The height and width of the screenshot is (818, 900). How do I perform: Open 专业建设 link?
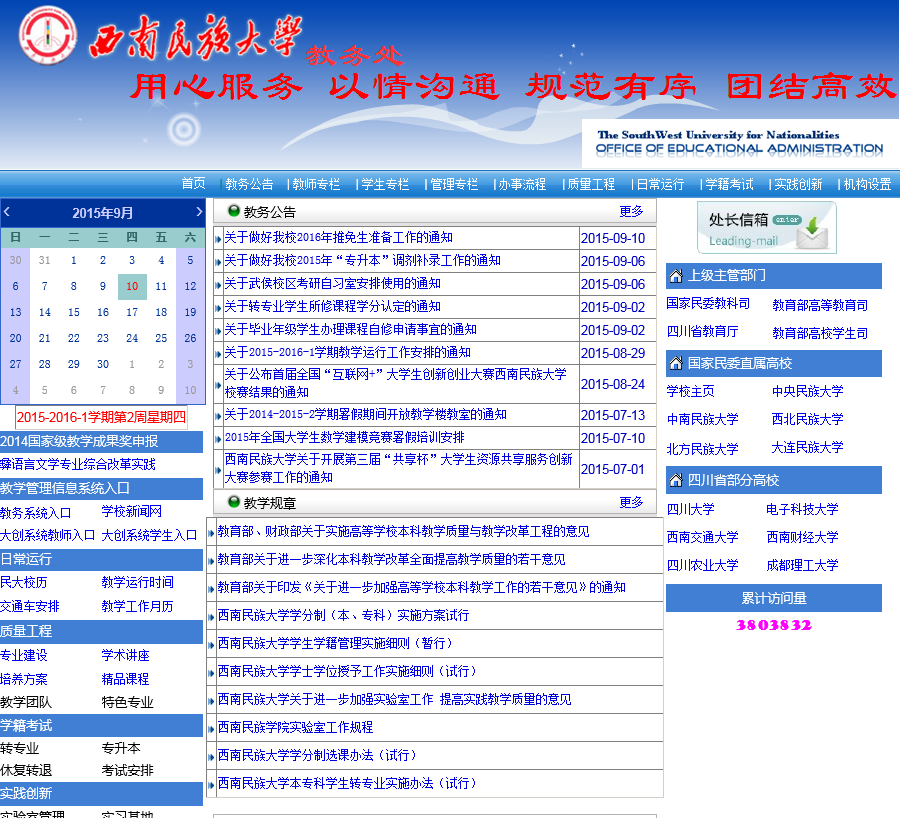[24, 655]
